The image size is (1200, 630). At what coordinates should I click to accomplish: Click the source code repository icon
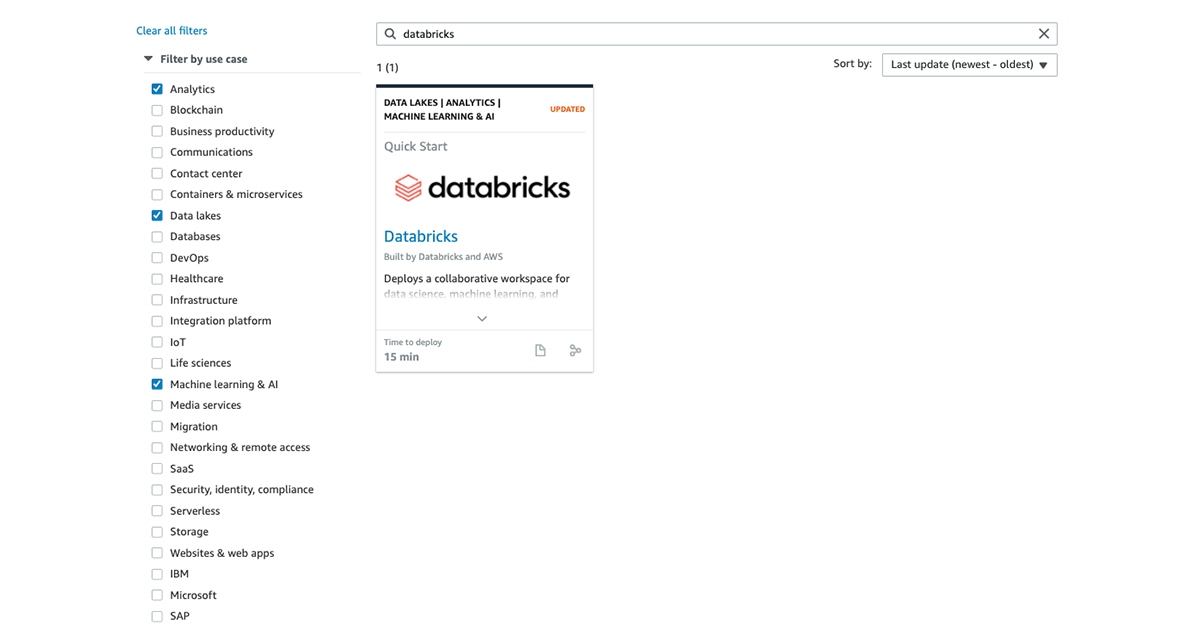575,351
